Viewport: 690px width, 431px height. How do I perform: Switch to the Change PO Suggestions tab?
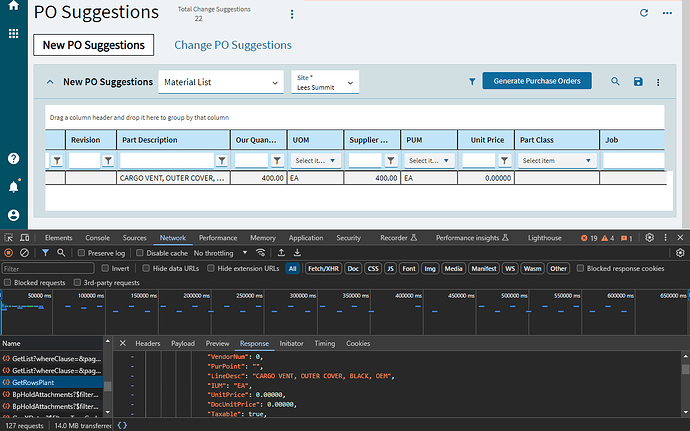tap(233, 45)
